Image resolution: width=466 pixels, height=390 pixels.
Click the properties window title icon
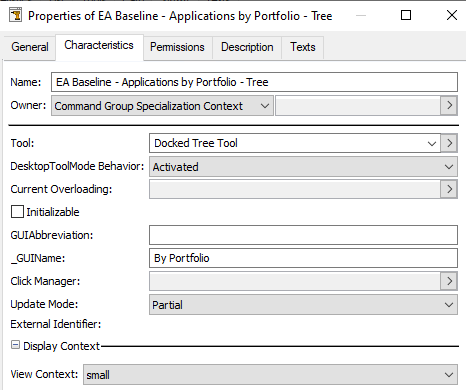pos(15,15)
